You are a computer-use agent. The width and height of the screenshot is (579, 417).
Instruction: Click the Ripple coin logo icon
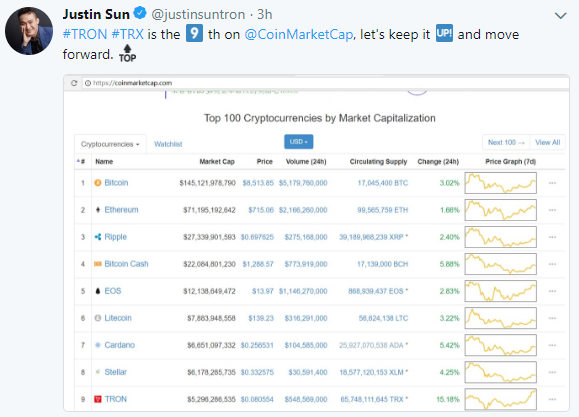tap(98, 237)
